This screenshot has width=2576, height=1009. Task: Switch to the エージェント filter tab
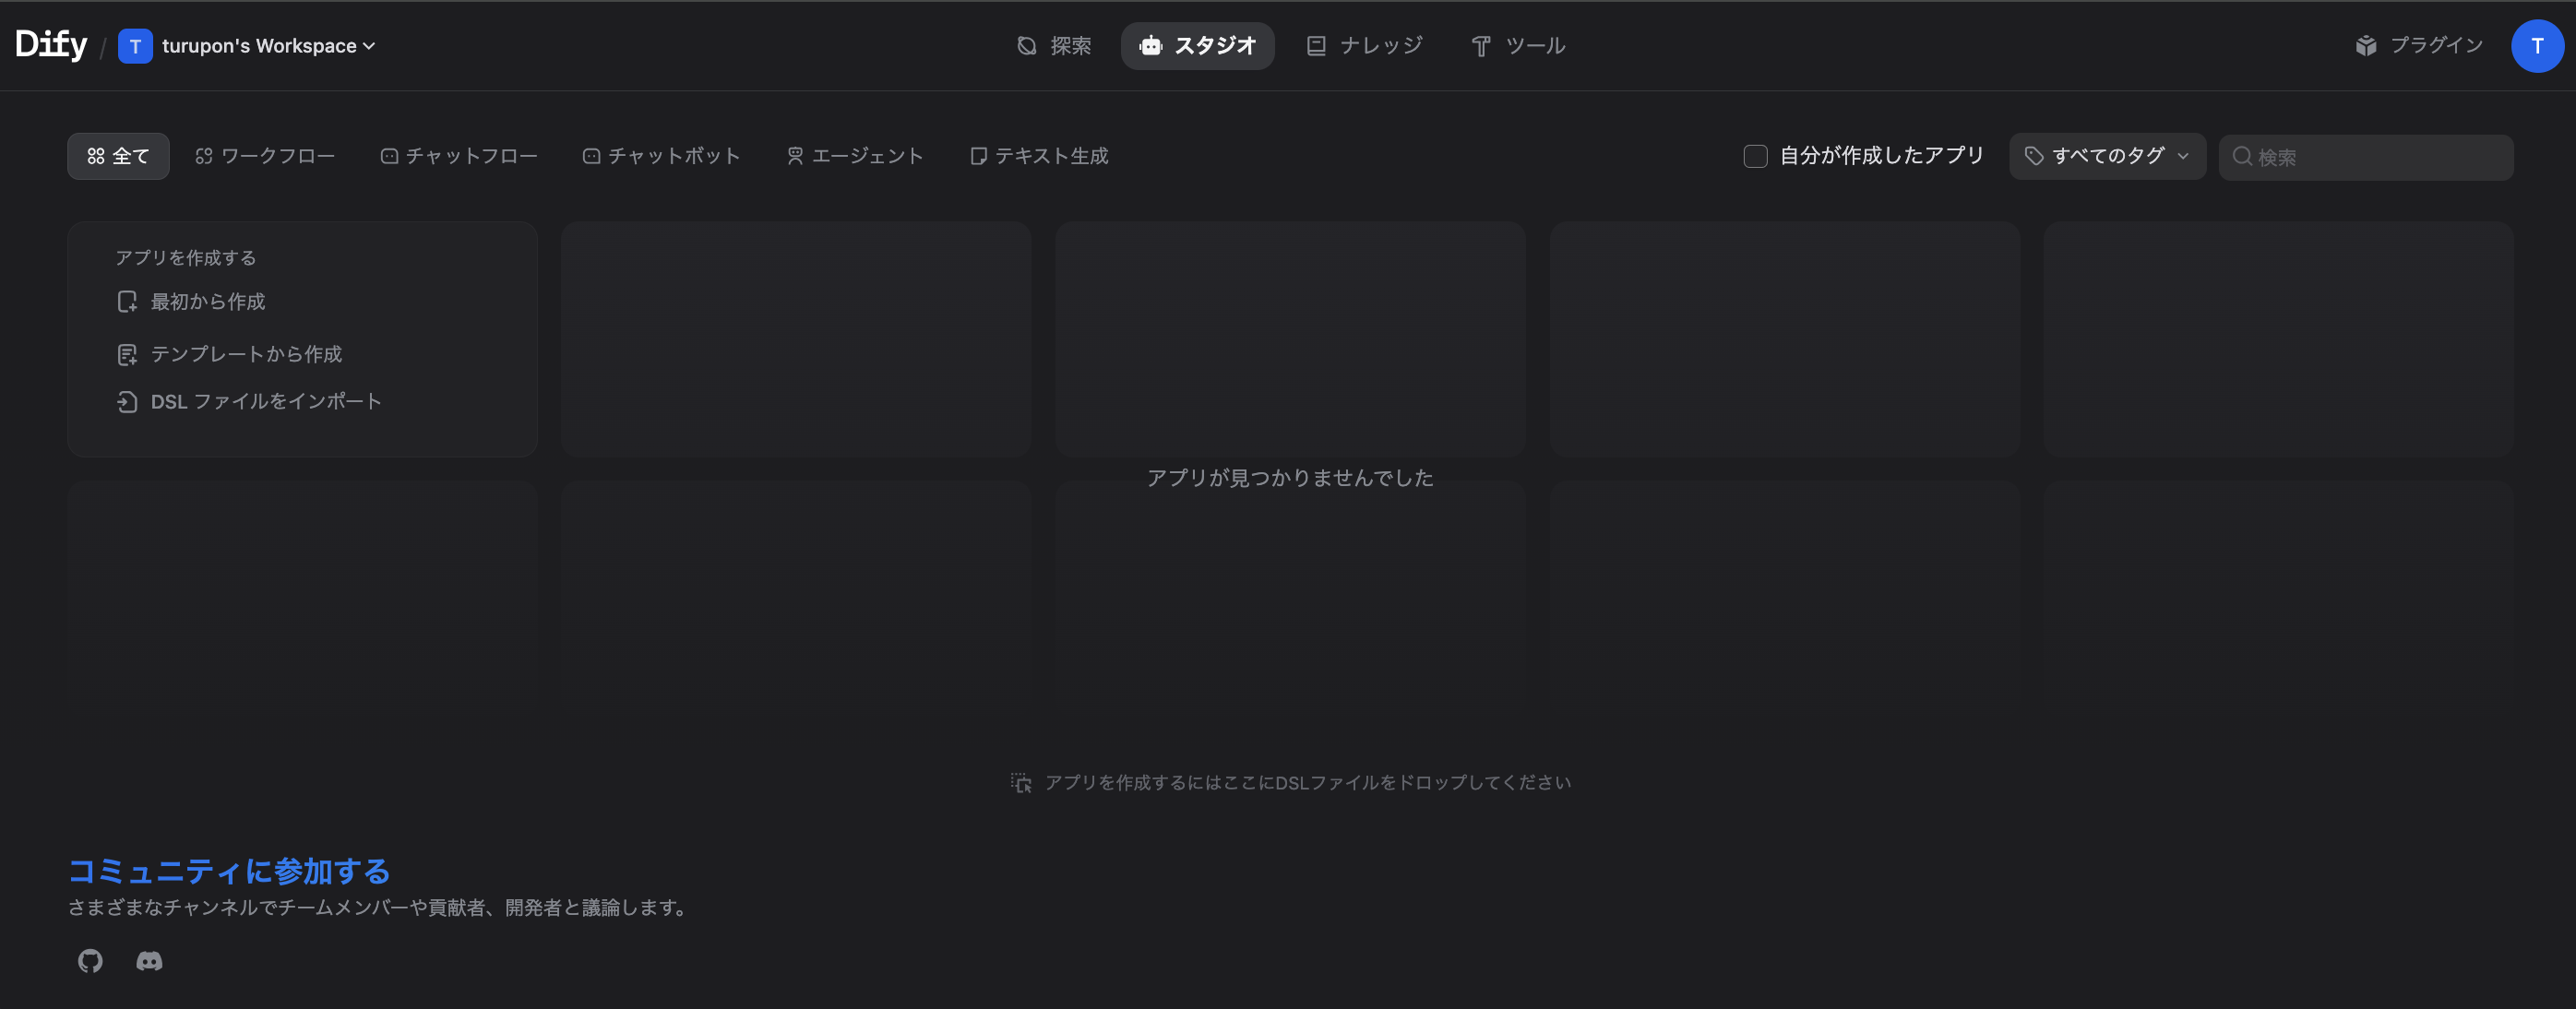[x=855, y=156]
